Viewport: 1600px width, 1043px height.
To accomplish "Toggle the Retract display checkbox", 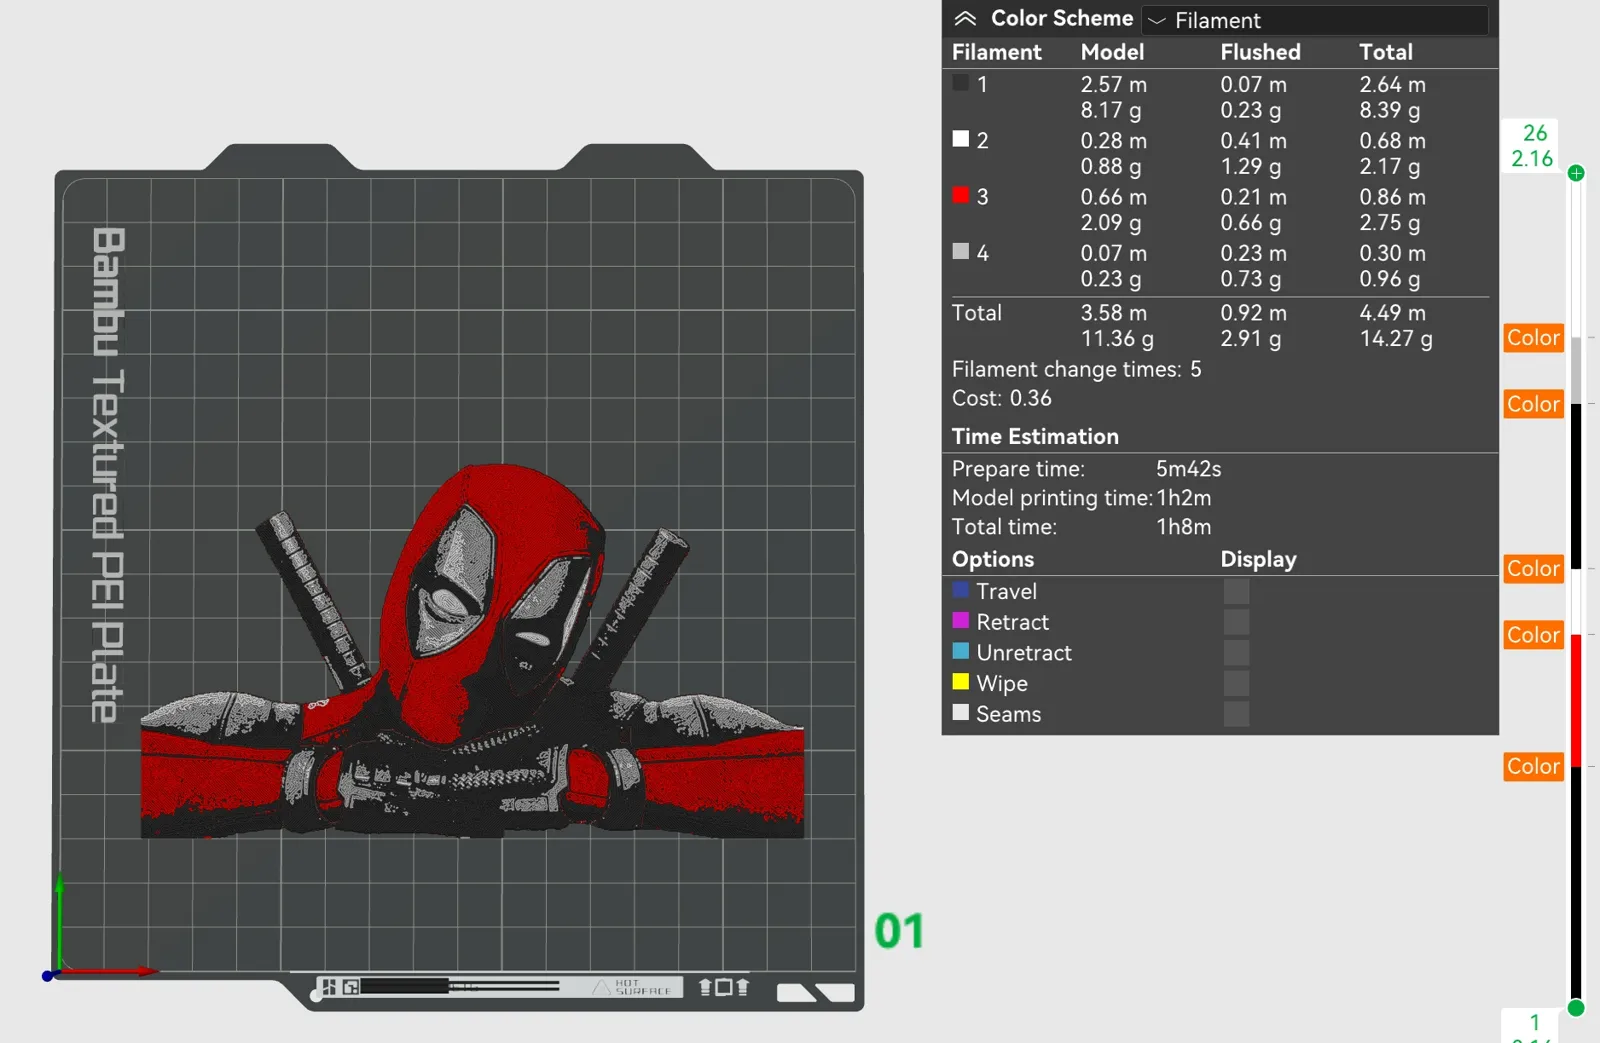I will (1236, 622).
